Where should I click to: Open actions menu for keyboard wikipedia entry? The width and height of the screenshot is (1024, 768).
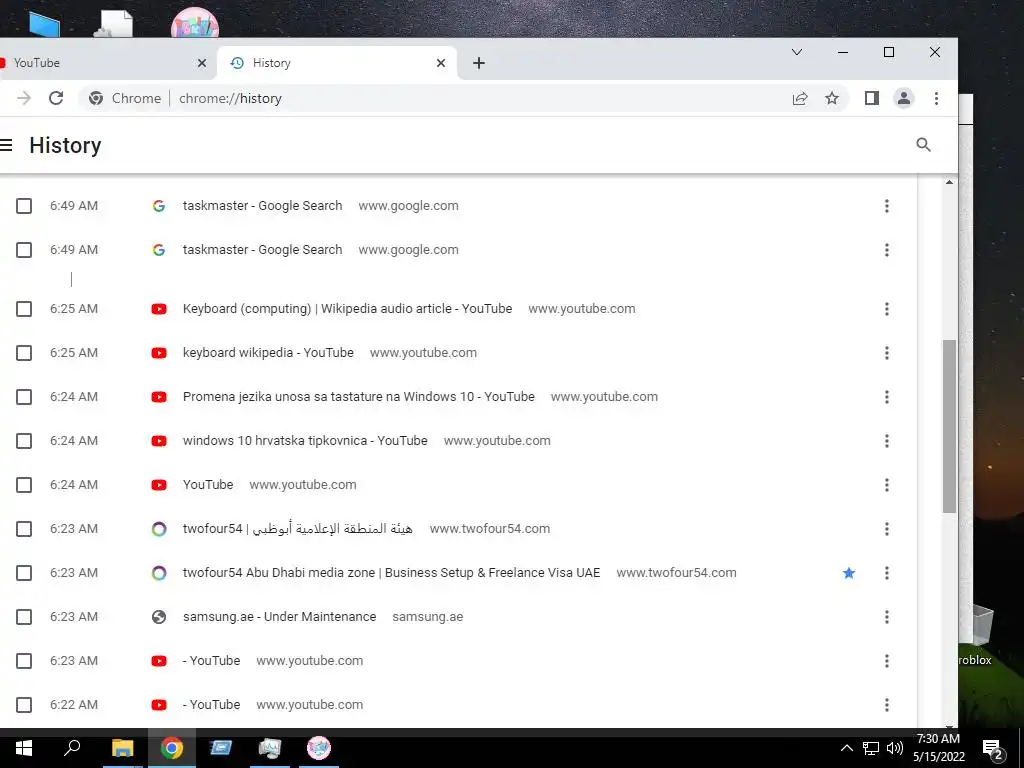point(886,353)
